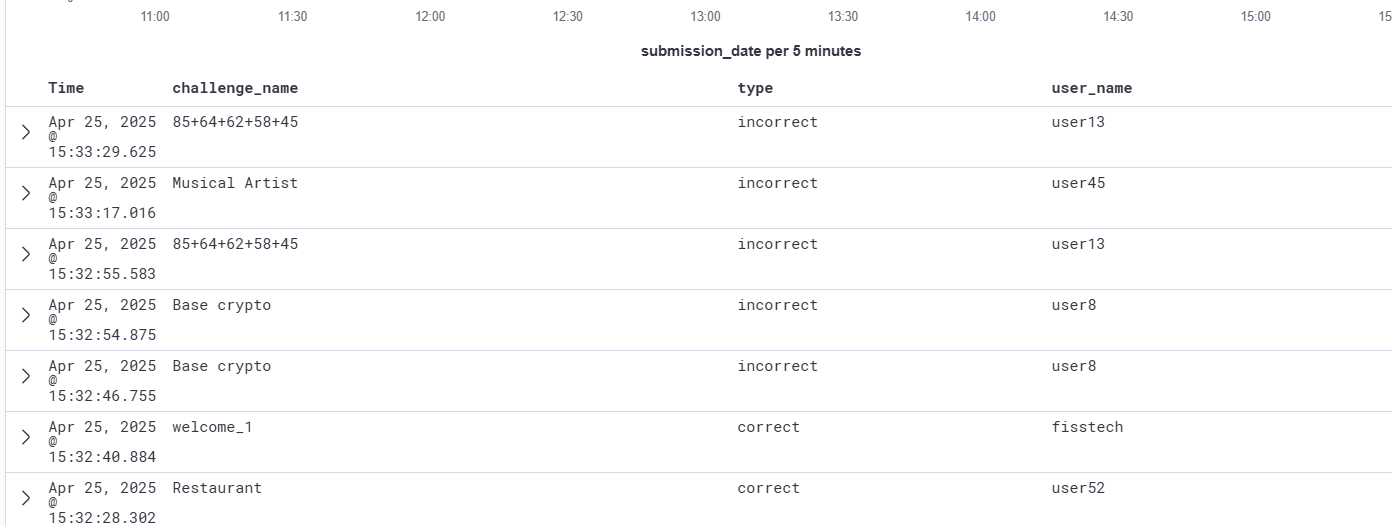Click the 11:30 tick on the time axis
Image resolution: width=1392 pixels, height=526 pixels.
[292, 17]
